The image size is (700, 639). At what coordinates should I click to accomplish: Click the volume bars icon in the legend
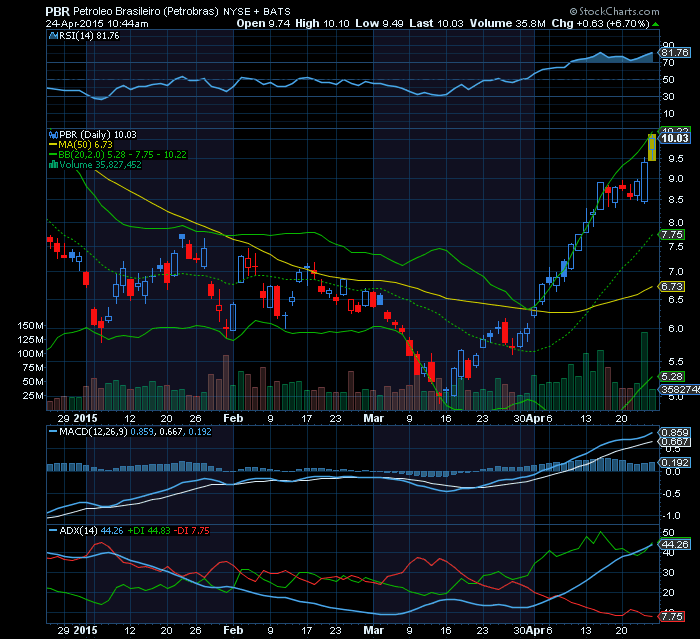[54, 165]
